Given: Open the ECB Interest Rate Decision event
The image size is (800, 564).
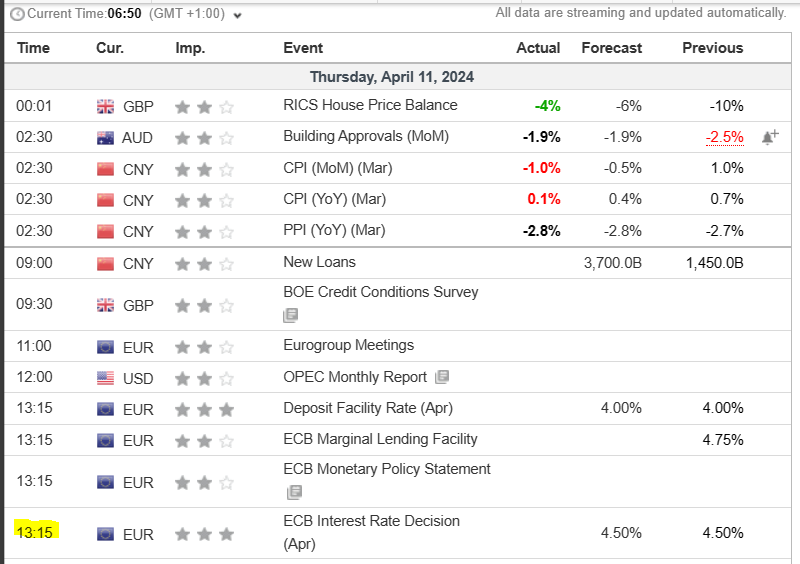Looking at the screenshot, I should 371,521.
